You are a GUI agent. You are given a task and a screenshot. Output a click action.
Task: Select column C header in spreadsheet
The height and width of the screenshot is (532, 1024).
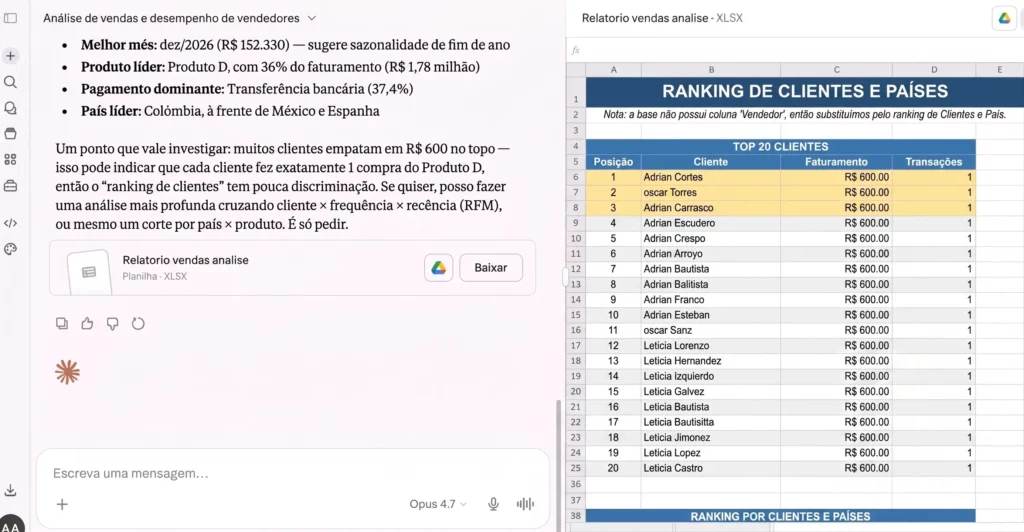pyautogui.click(x=837, y=70)
